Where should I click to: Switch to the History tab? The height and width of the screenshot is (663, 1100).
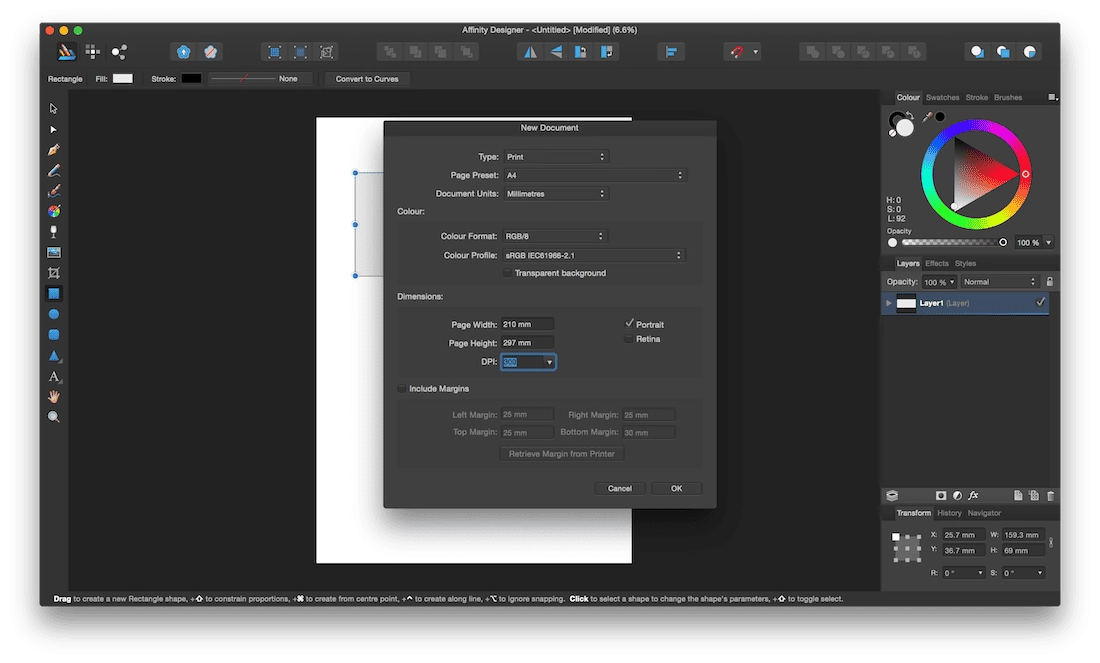coord(949,513)
